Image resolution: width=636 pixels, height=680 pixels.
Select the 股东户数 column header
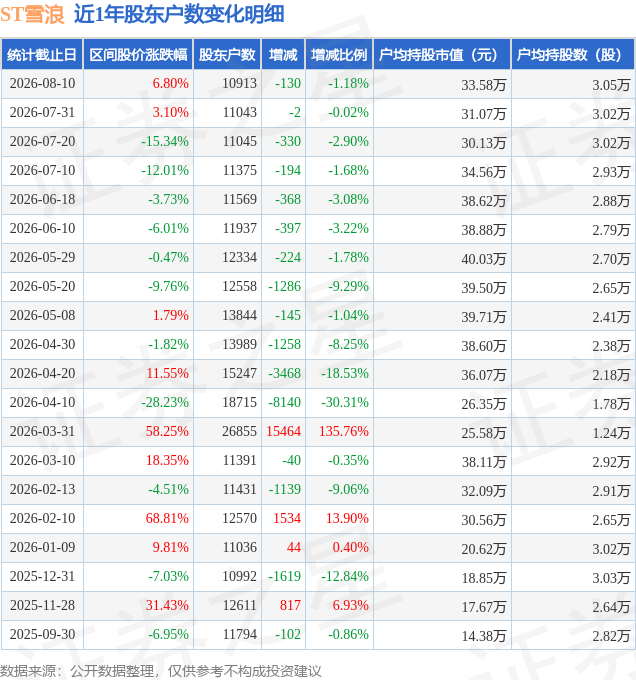227,55
